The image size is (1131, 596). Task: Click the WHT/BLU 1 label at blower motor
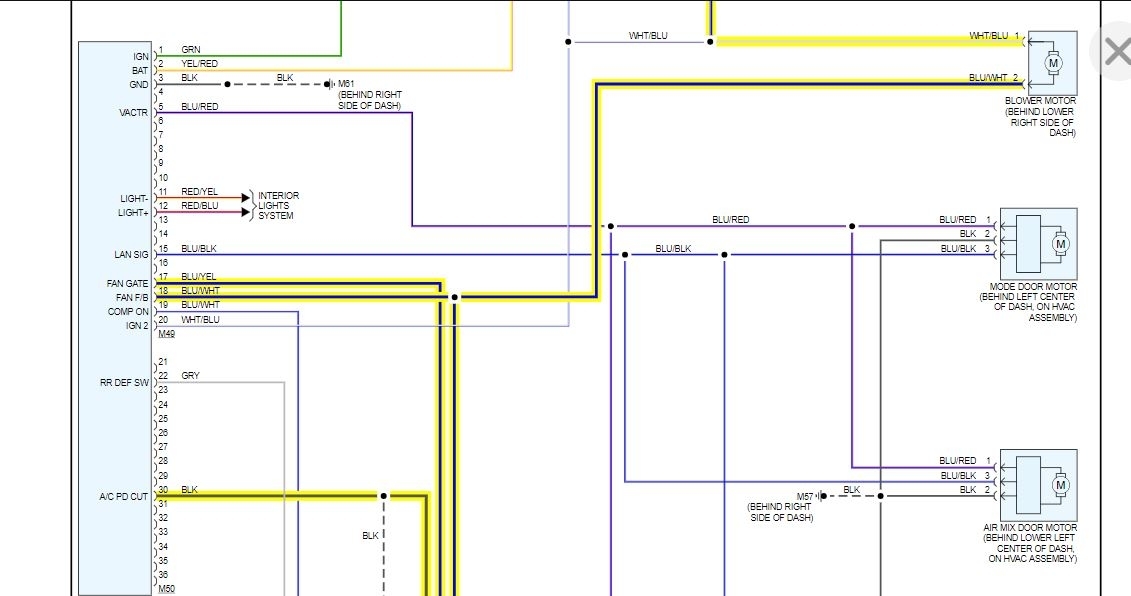pos(995,36)
